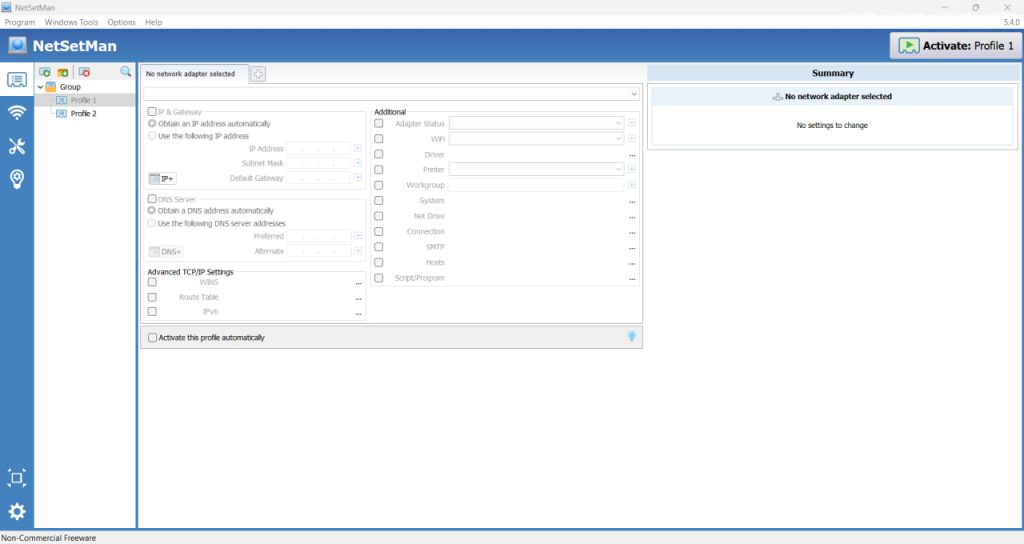Image resolution: width=1024 pixels, height=544 pixels.
Task: Check the IPv6 checkbox
Action: point(152,312)
